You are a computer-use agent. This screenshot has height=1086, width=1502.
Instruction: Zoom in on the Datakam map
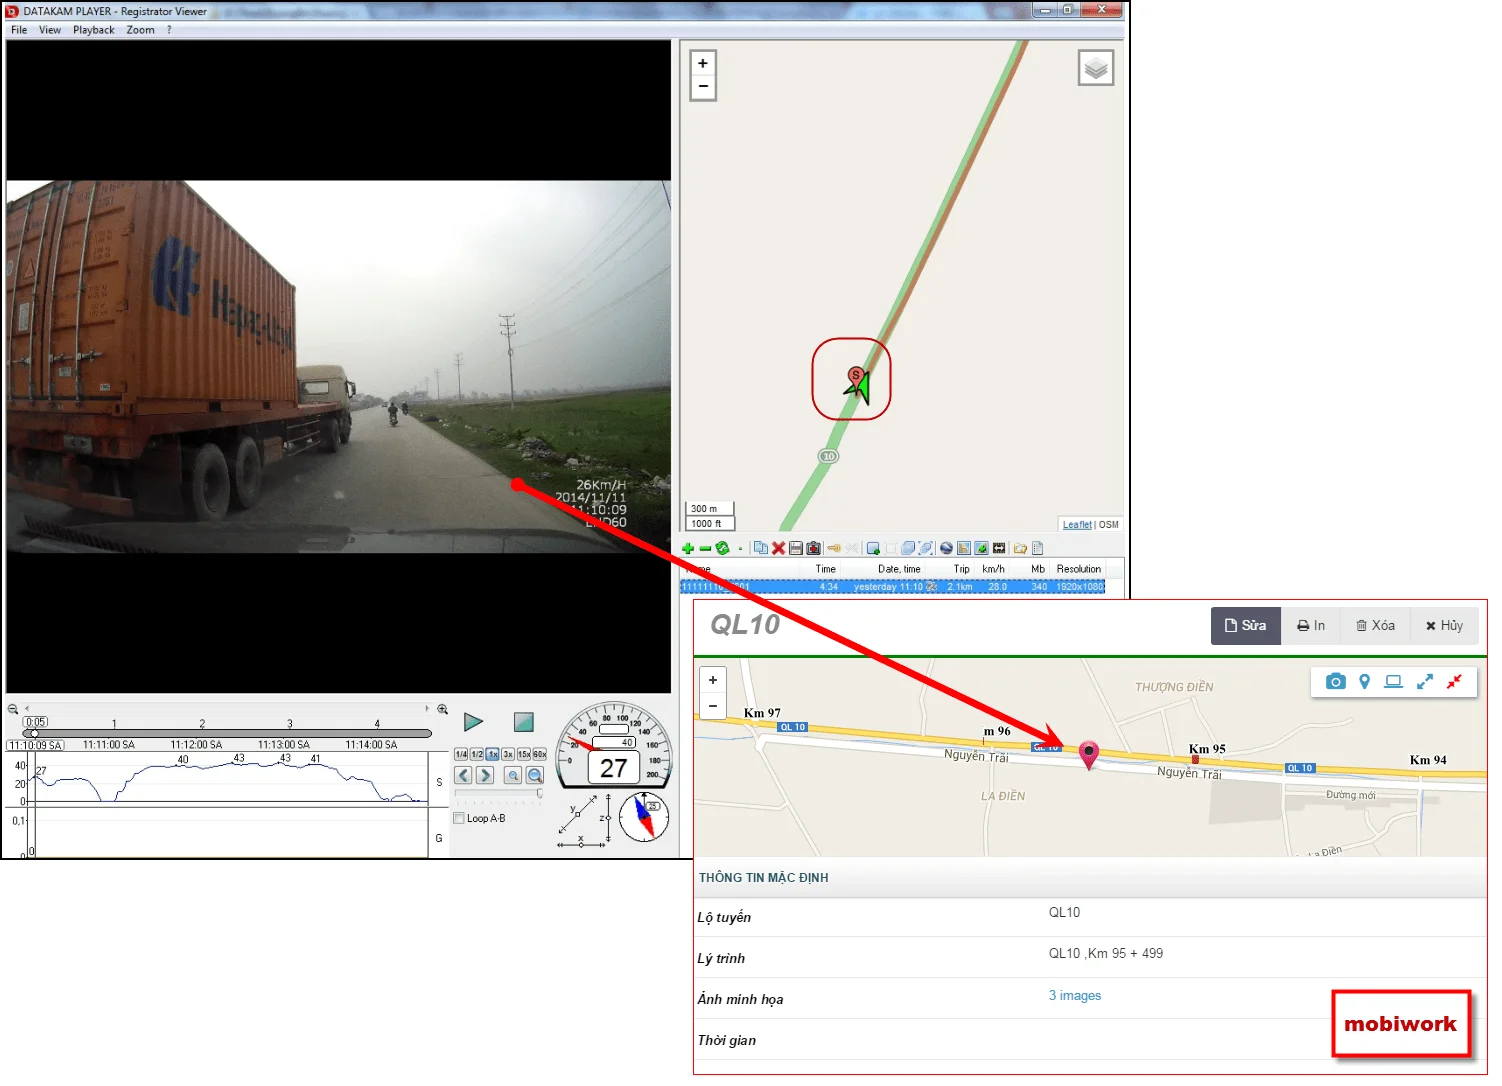(x=703, y=63)
